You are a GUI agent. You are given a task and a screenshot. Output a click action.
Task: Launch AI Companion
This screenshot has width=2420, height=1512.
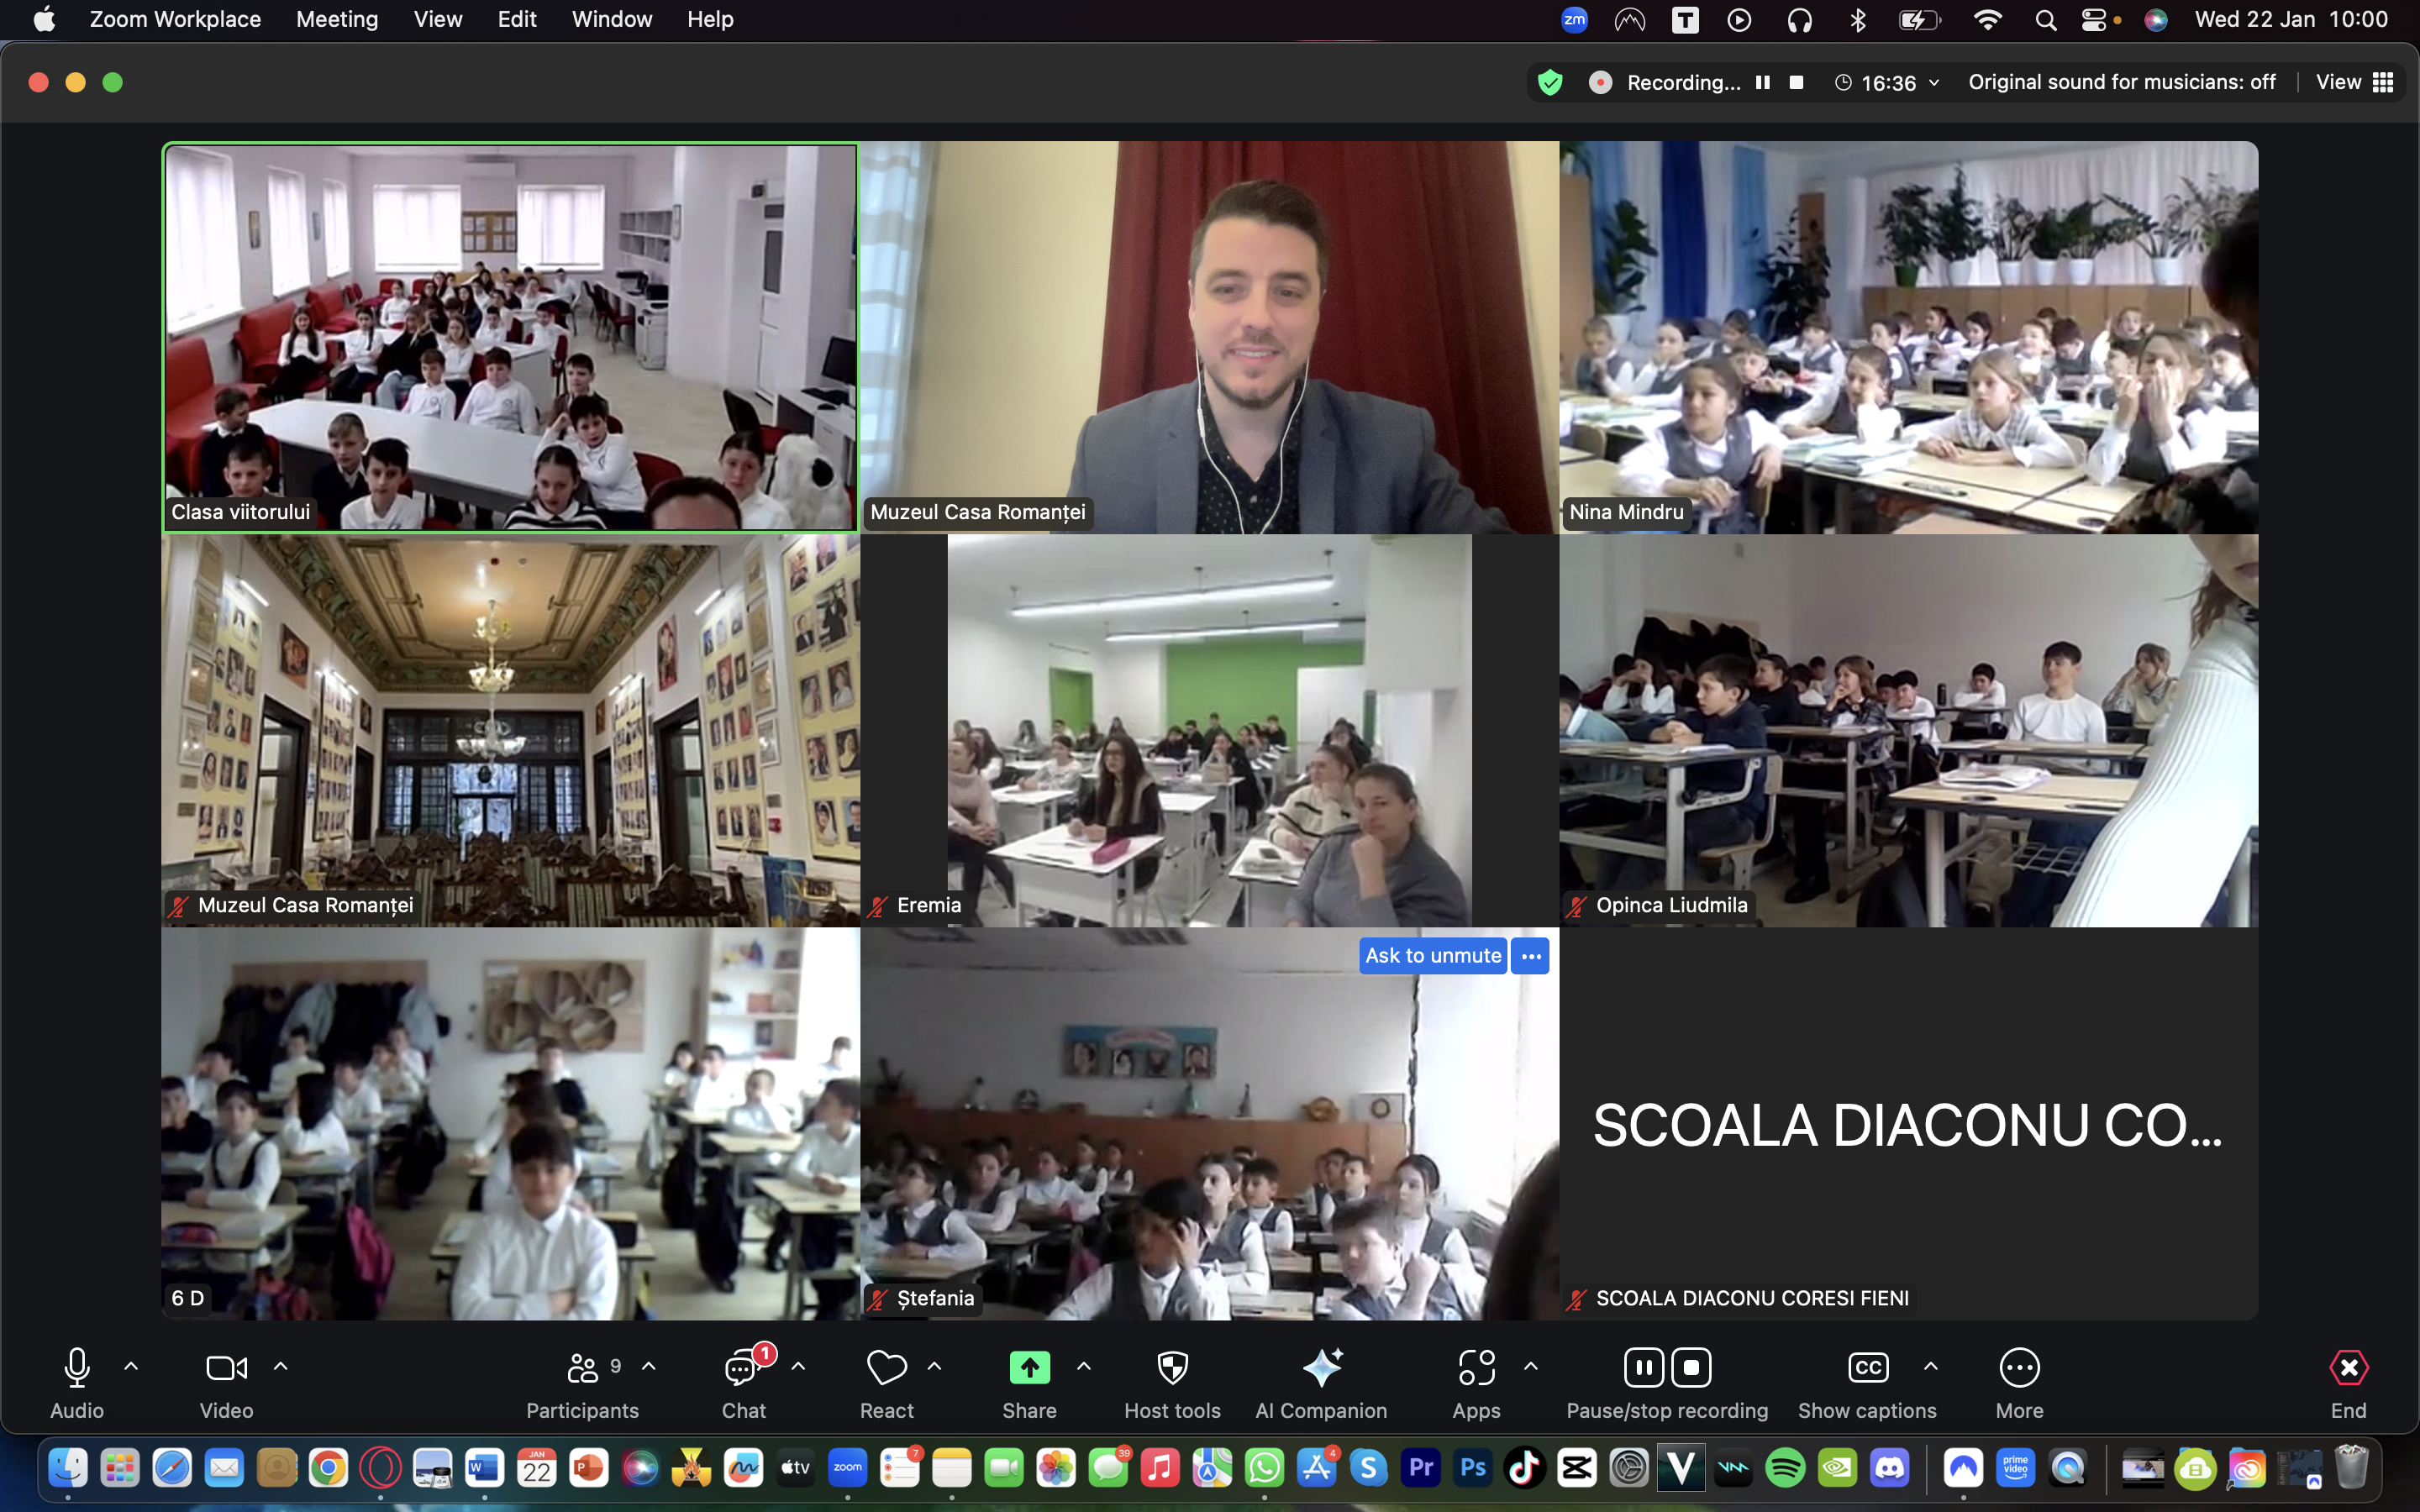(x=1321, y=1368)
